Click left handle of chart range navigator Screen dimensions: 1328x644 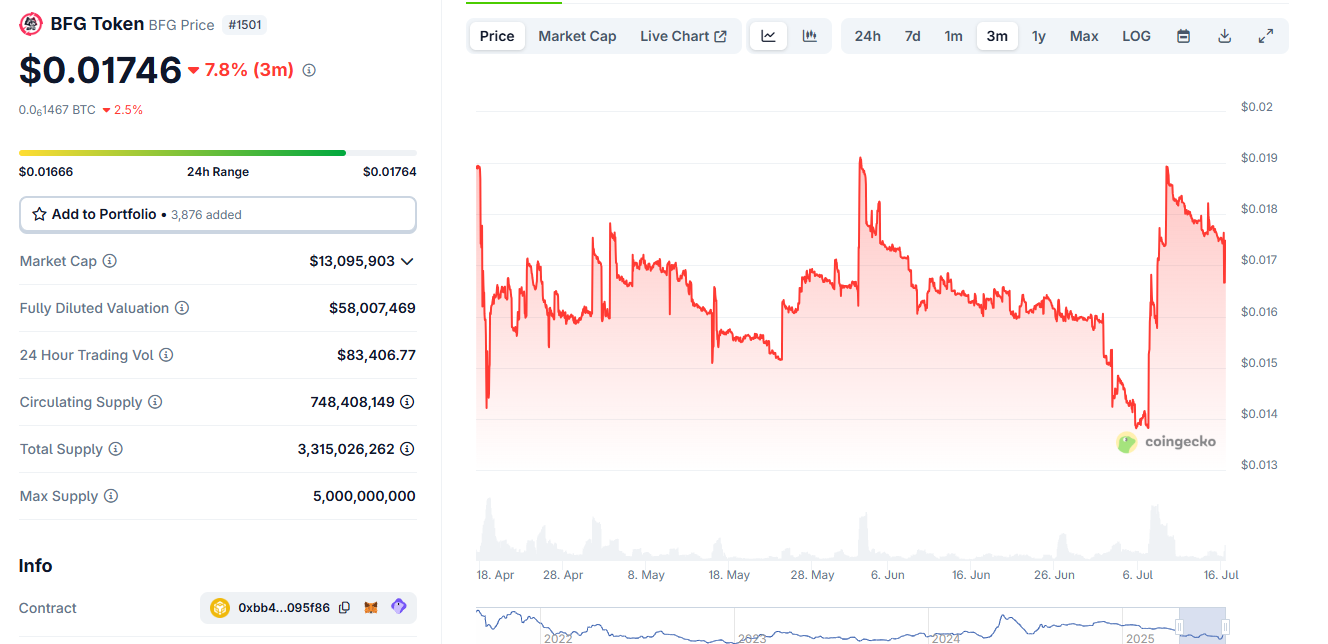(x=1179, y=626)
